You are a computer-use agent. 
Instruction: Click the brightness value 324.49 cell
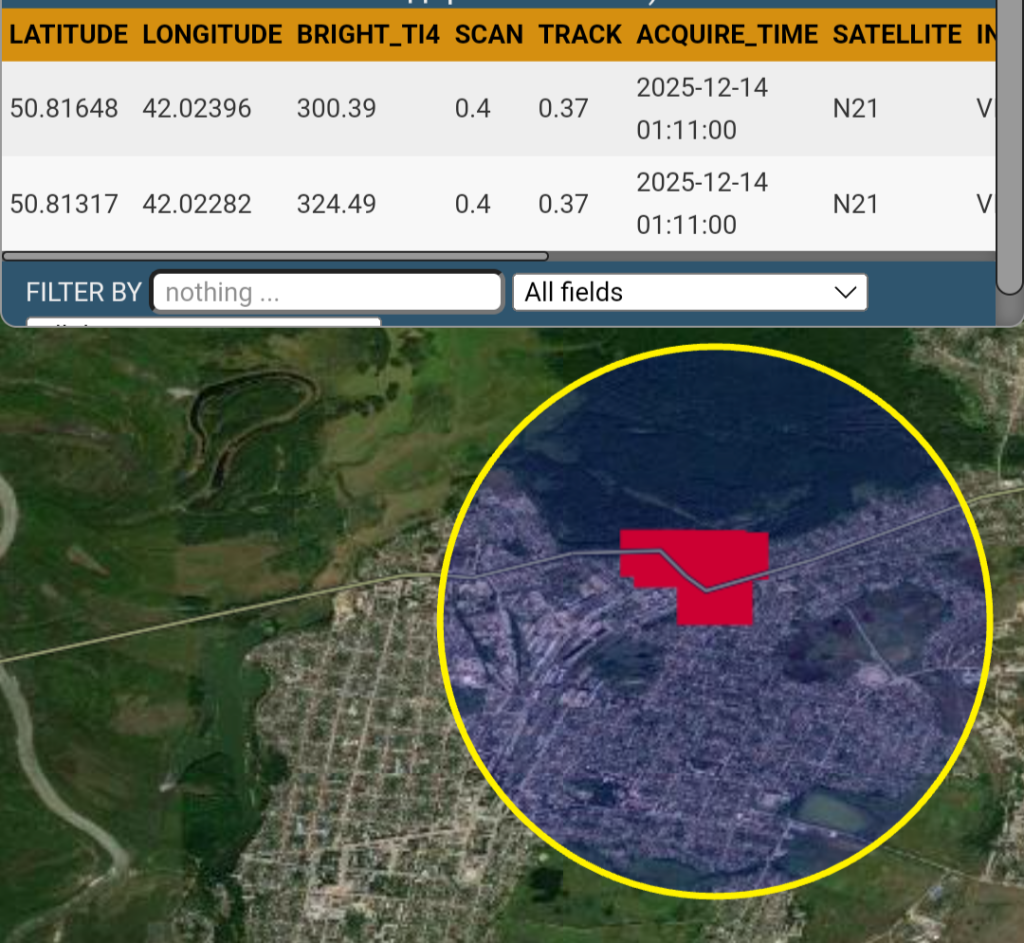point(336,204)
